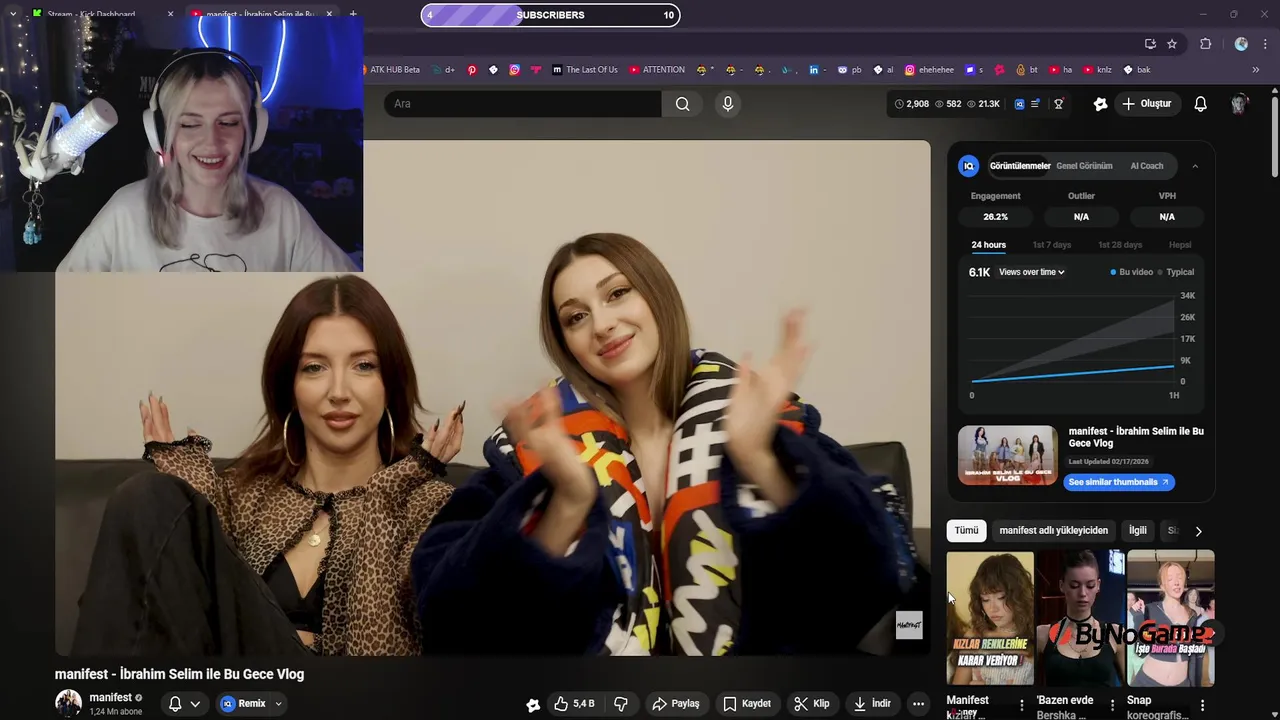1280x720 pixels.
Task: Dislike the video with thumbs-down button
Action: click(x=621, y=704)
